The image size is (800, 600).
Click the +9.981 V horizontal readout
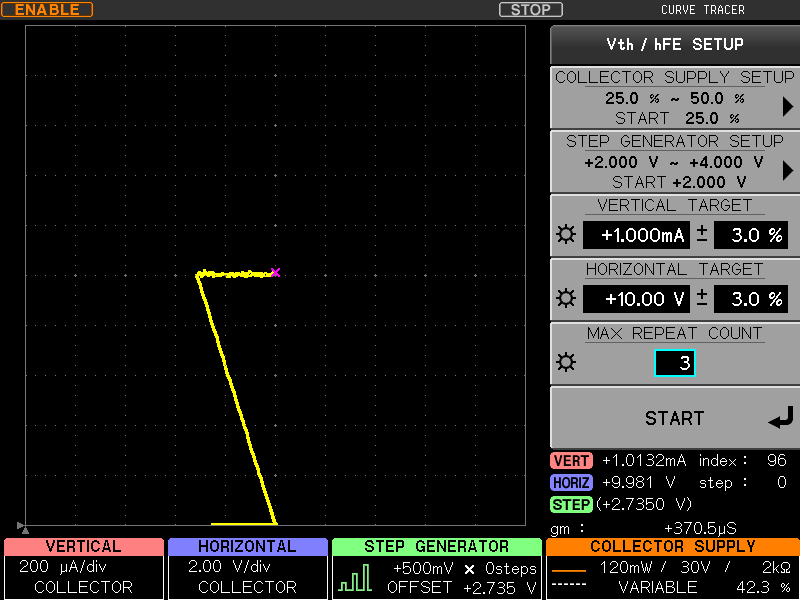[x=639, y=483]
